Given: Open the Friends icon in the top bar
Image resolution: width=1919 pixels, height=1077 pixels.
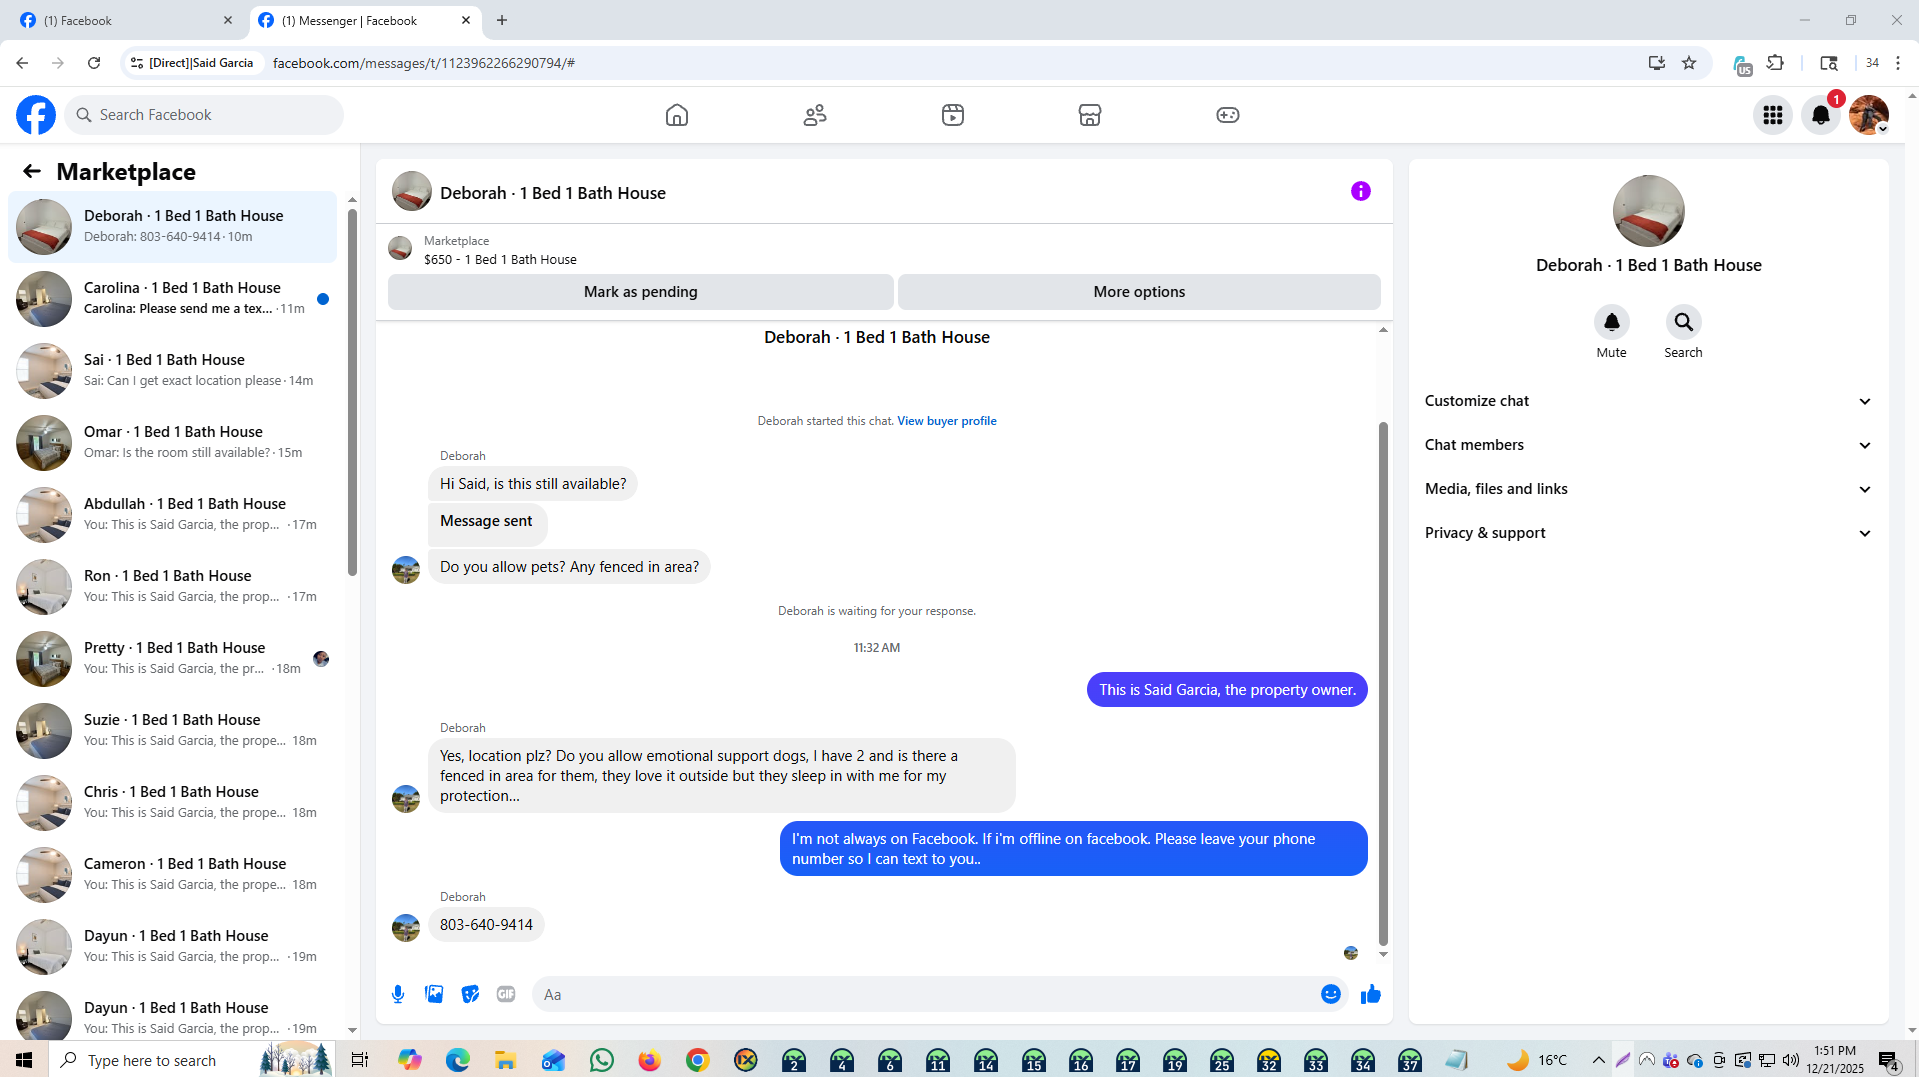Looking at the screenshot, I should 815,115.
